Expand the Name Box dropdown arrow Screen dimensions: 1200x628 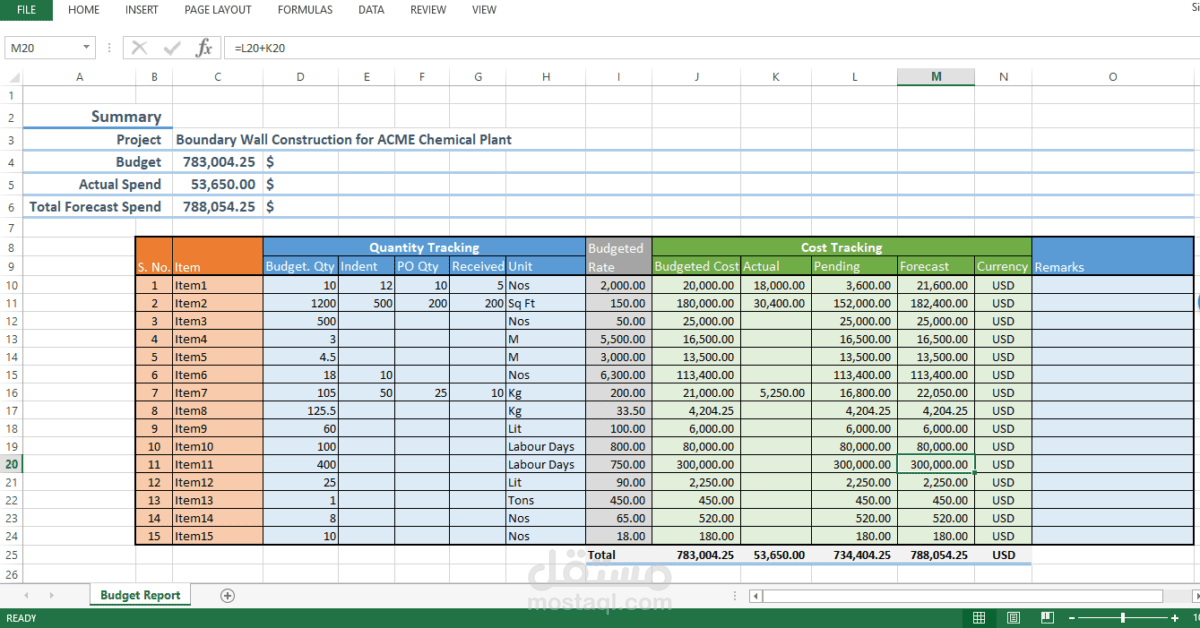(x=87, y=48)
